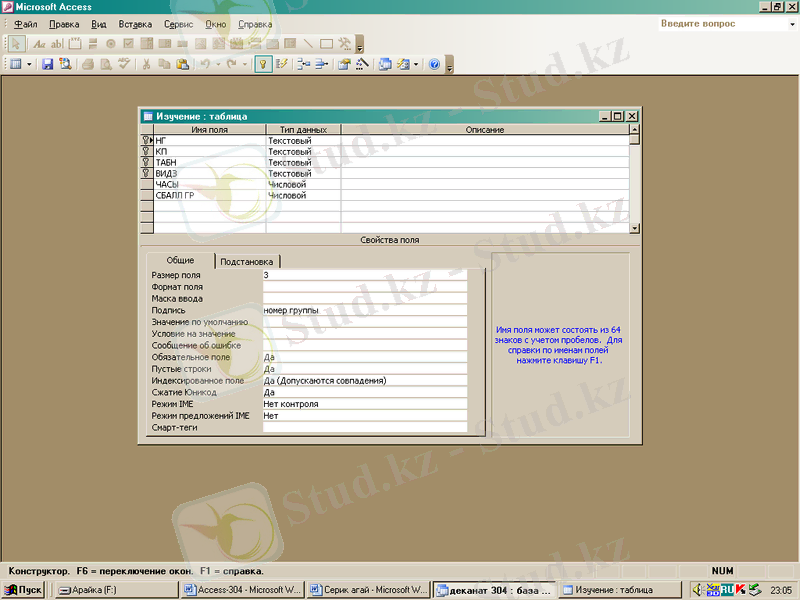Click the table grid scroll down arrow
800x600 pixels.
click(634, 229)
